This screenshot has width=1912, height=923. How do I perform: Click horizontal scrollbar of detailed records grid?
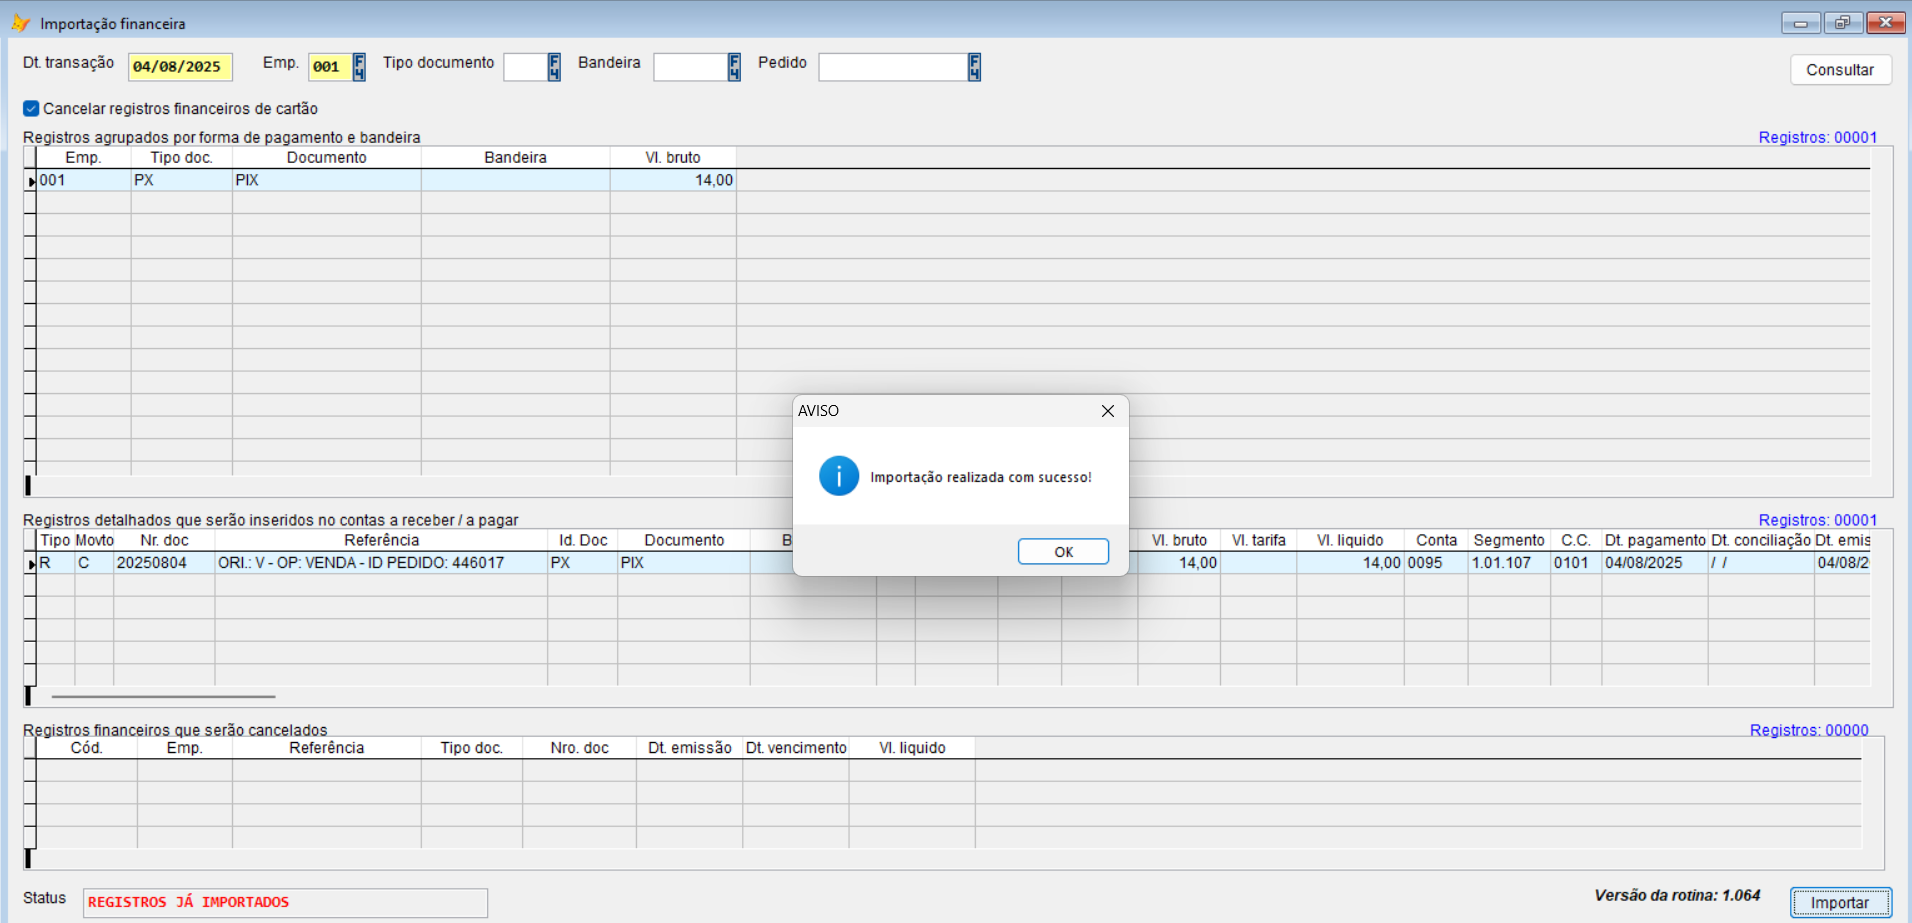point(163,696)
